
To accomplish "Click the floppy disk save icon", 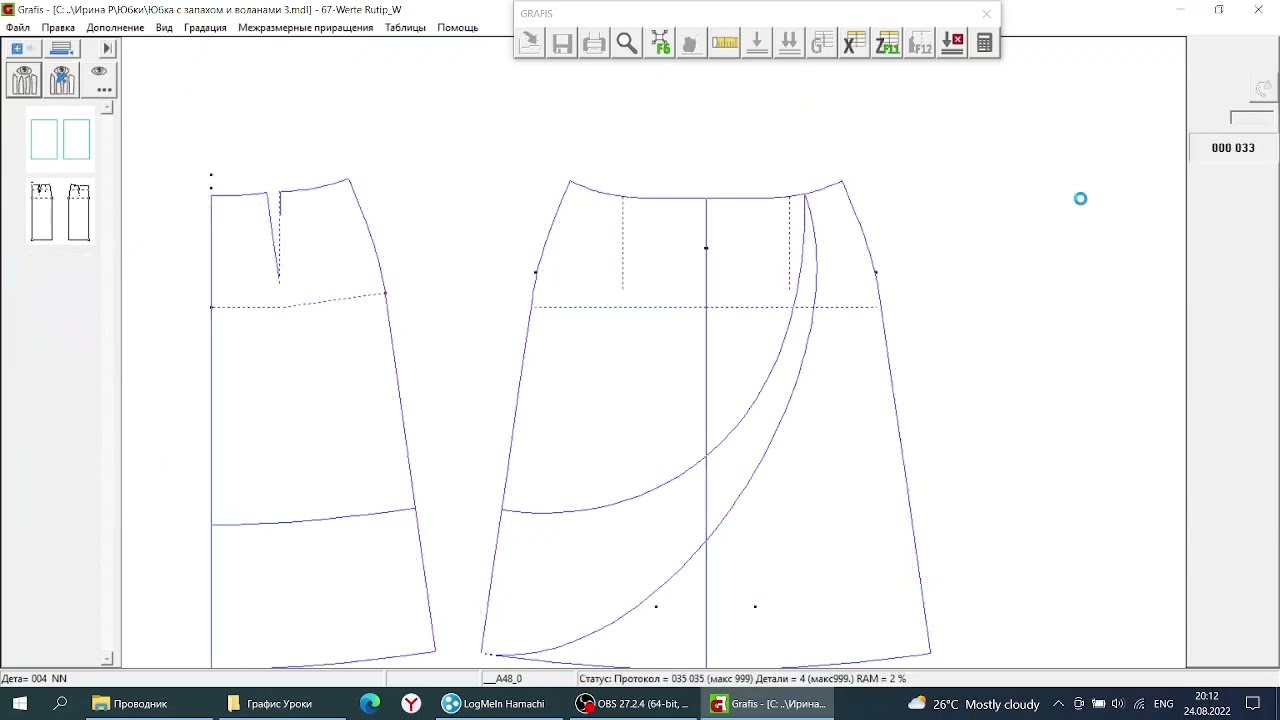I will (x=562, y=43).
